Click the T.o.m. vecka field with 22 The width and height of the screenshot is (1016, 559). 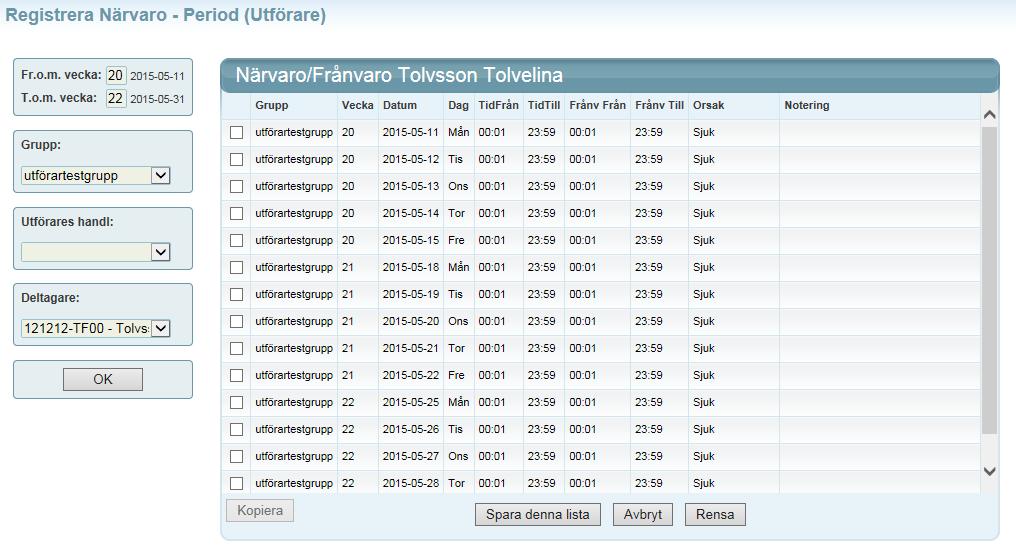click(x=116, y=98)
